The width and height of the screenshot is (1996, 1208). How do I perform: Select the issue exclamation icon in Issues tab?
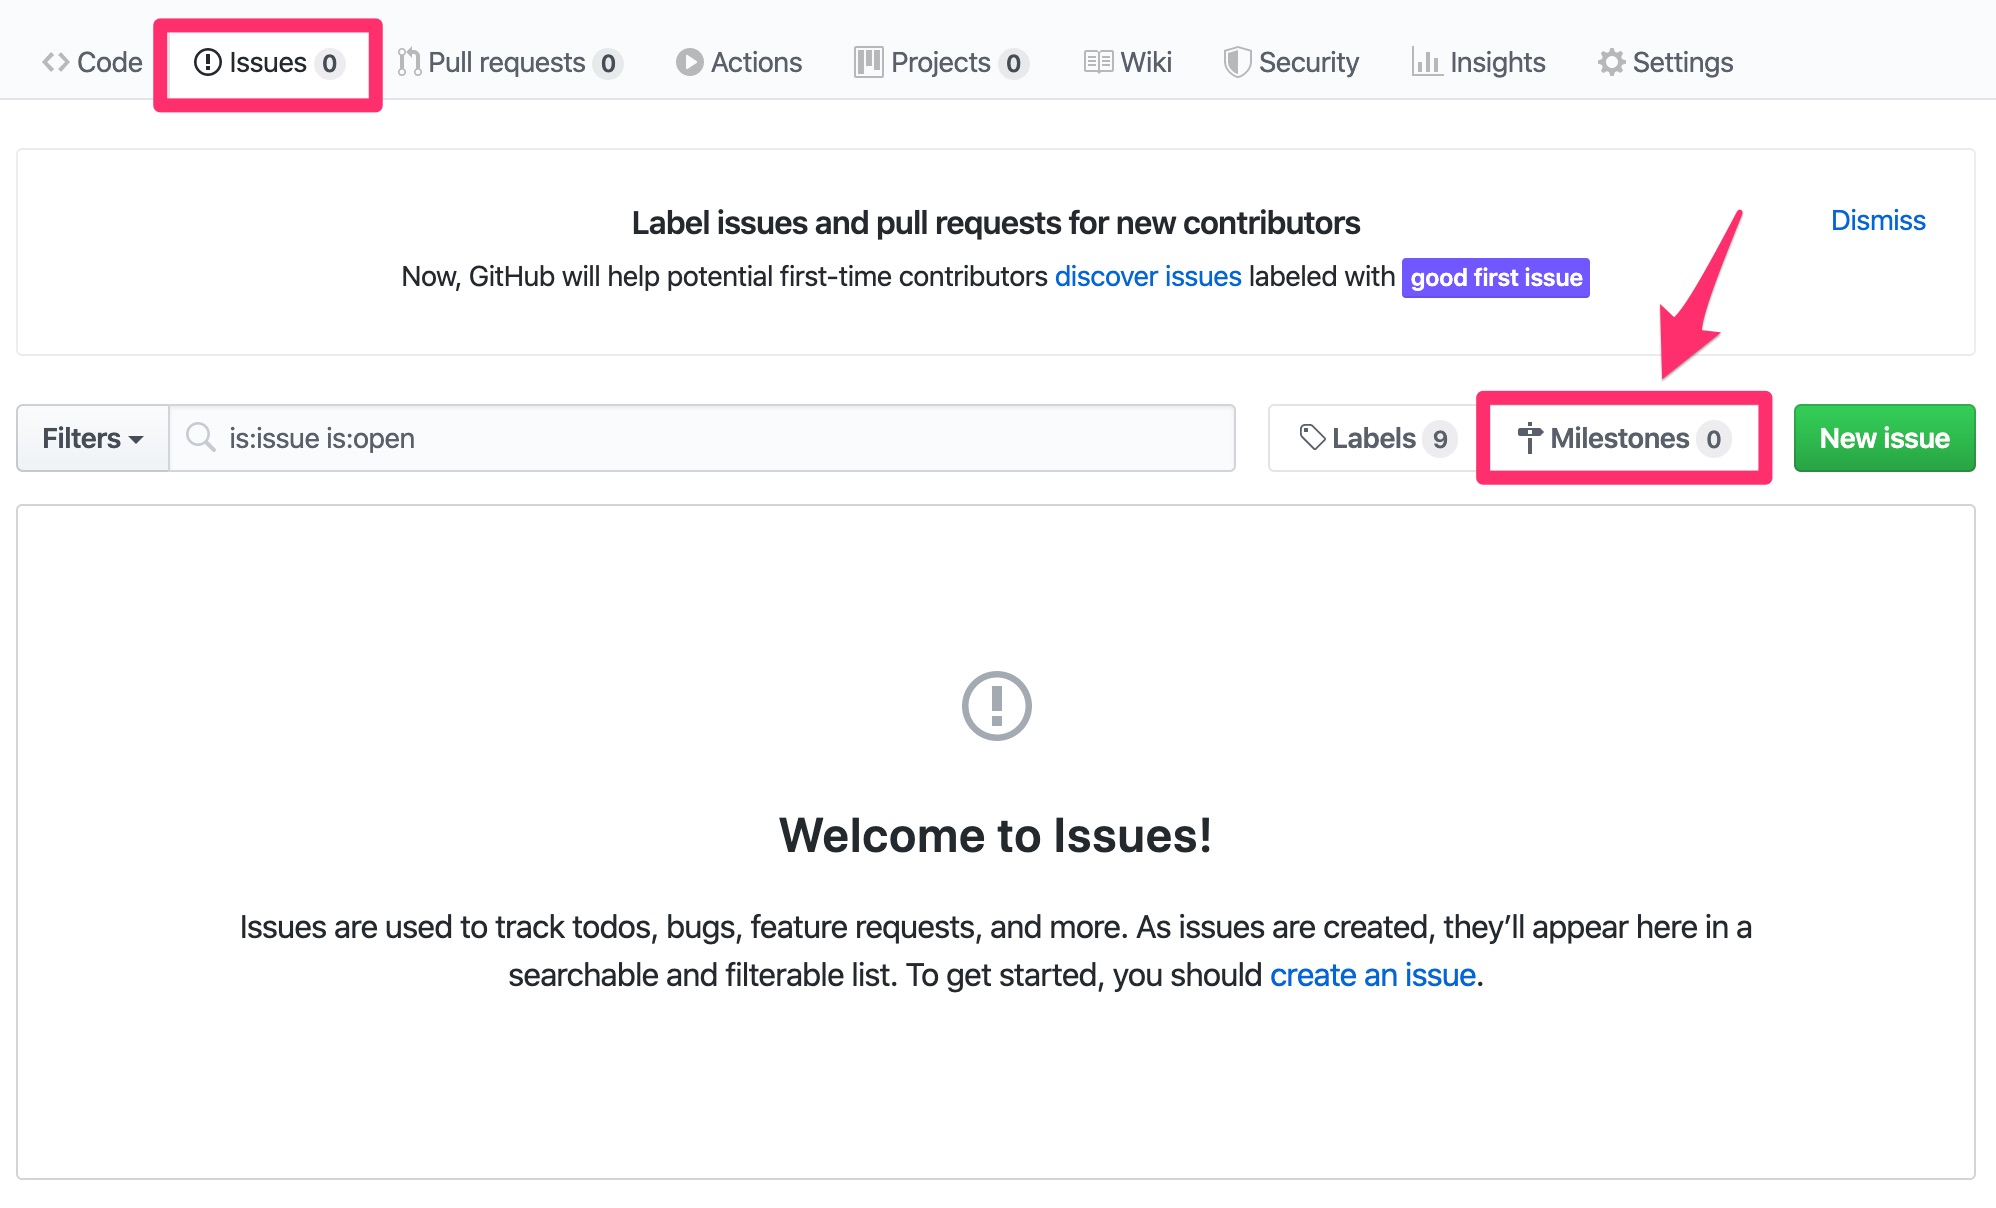point(207,62)
